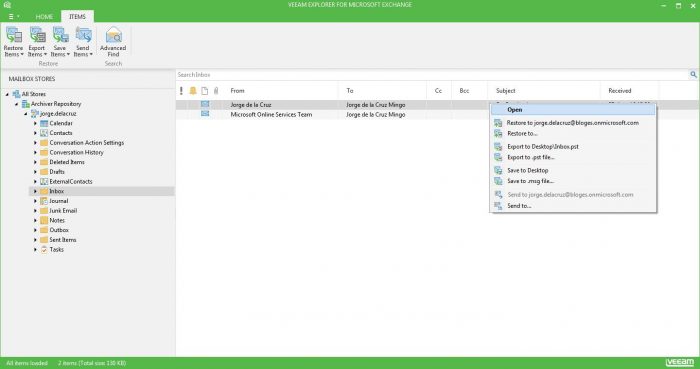Click the All Stores icon
Viewport: 700px width, 369px height.
tap(17, 94)
